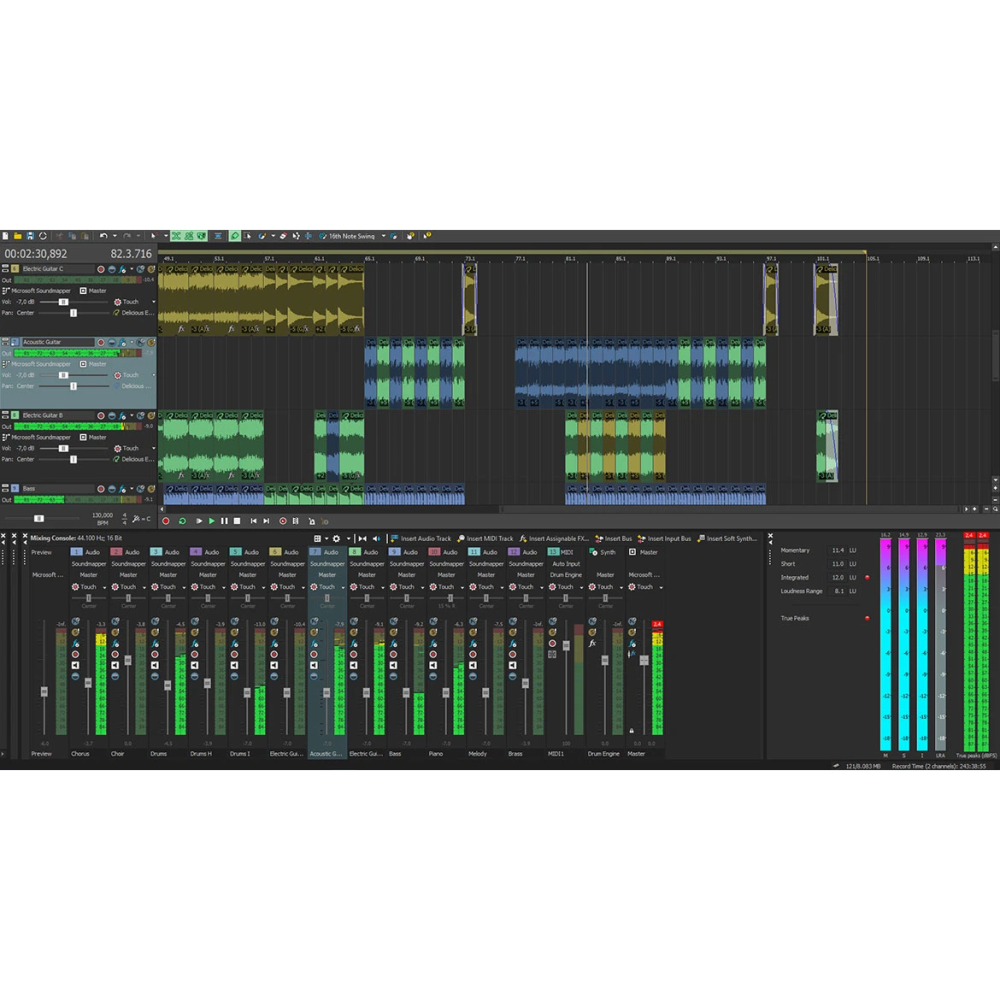Record-arm the Acoustic Guitar track
This screenshot has width=1000, height=1000.
(x=101, y=342)
